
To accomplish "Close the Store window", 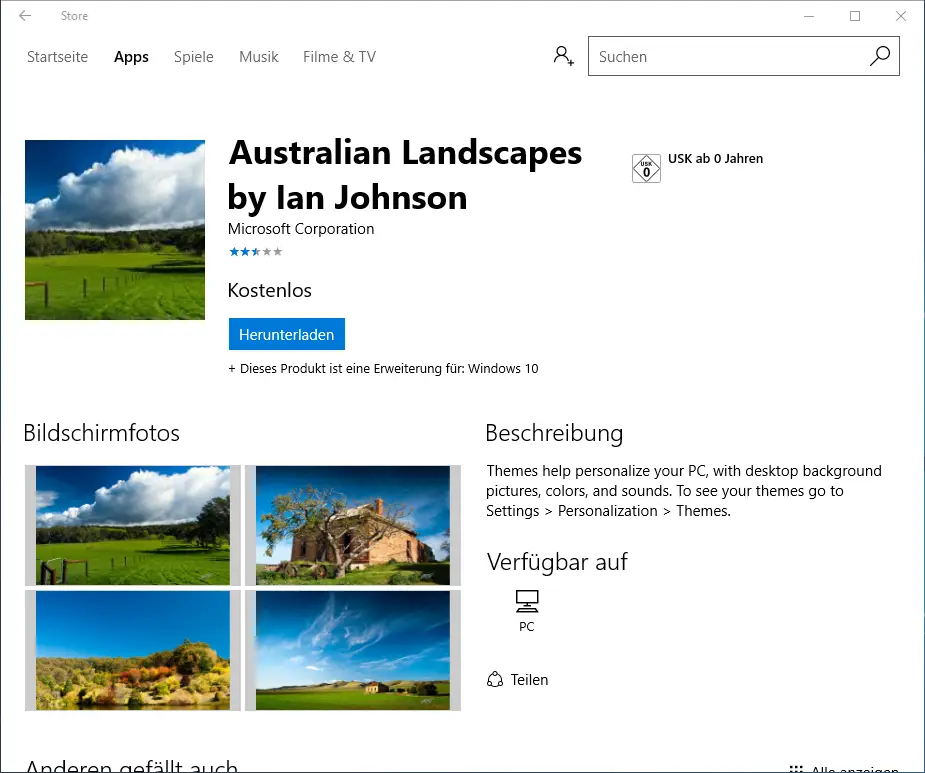I will coord(900,16).
